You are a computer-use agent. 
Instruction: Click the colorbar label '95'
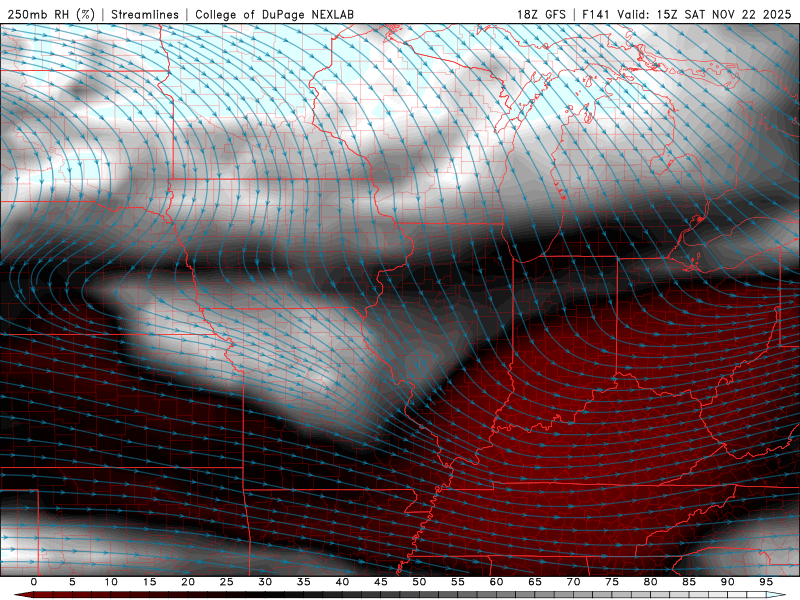[x=766, y=582]
